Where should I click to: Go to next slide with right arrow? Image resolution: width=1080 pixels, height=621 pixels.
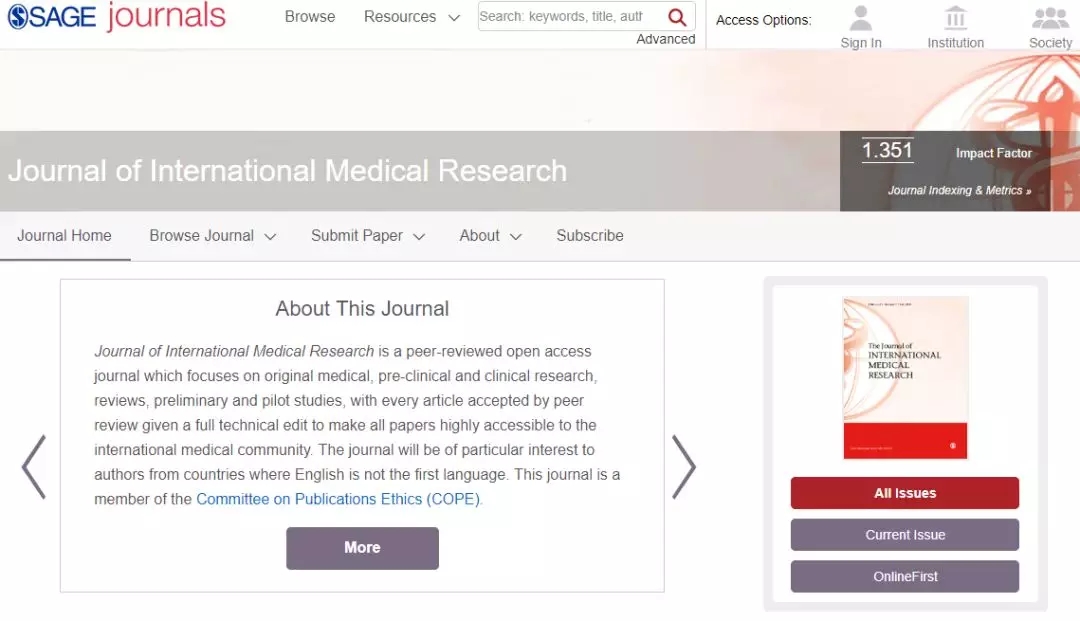coord(684,467)
